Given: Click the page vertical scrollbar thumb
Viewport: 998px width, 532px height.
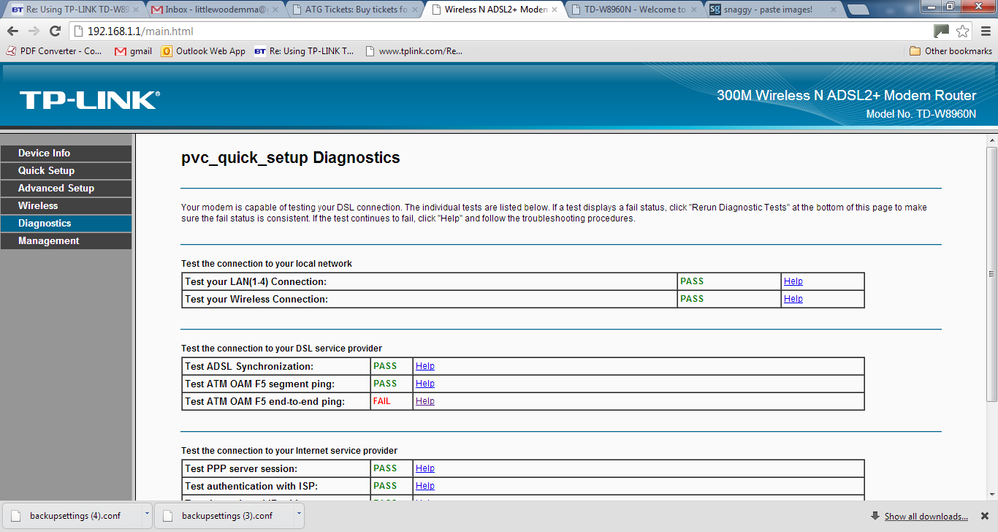Looking at the screenshot, I should pyautogui.click(x=992, y=274).
